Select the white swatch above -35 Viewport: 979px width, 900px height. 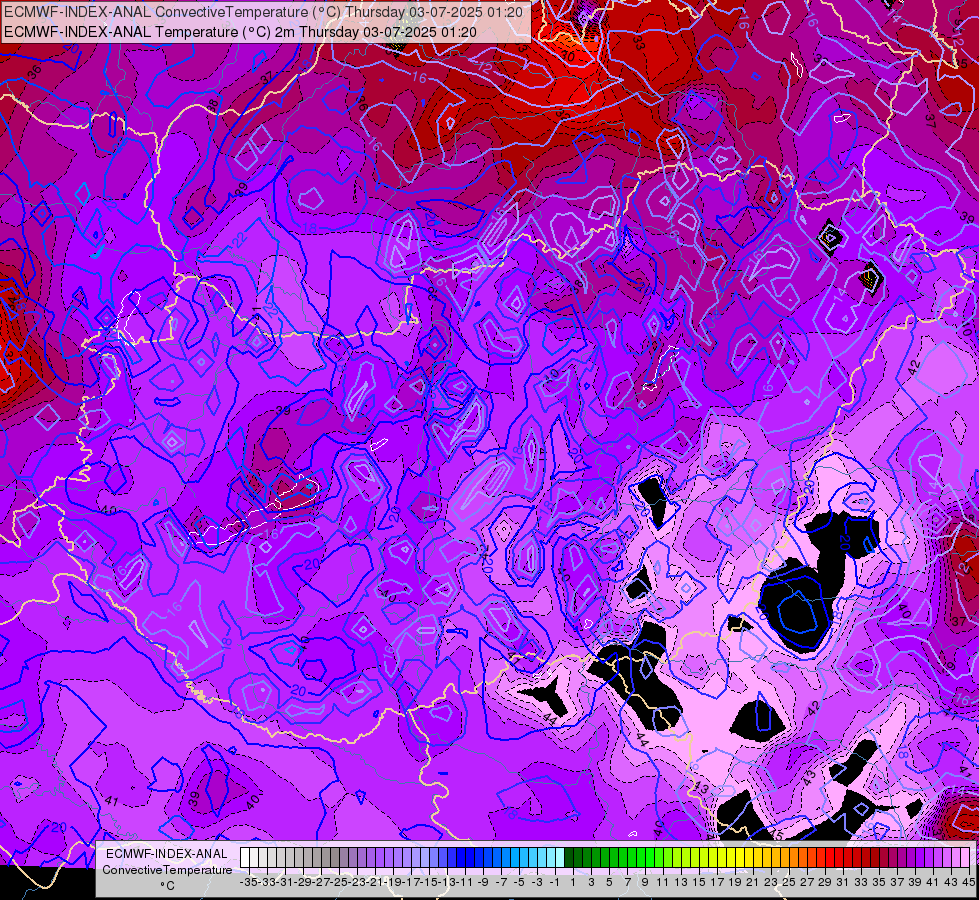point(245,857)
